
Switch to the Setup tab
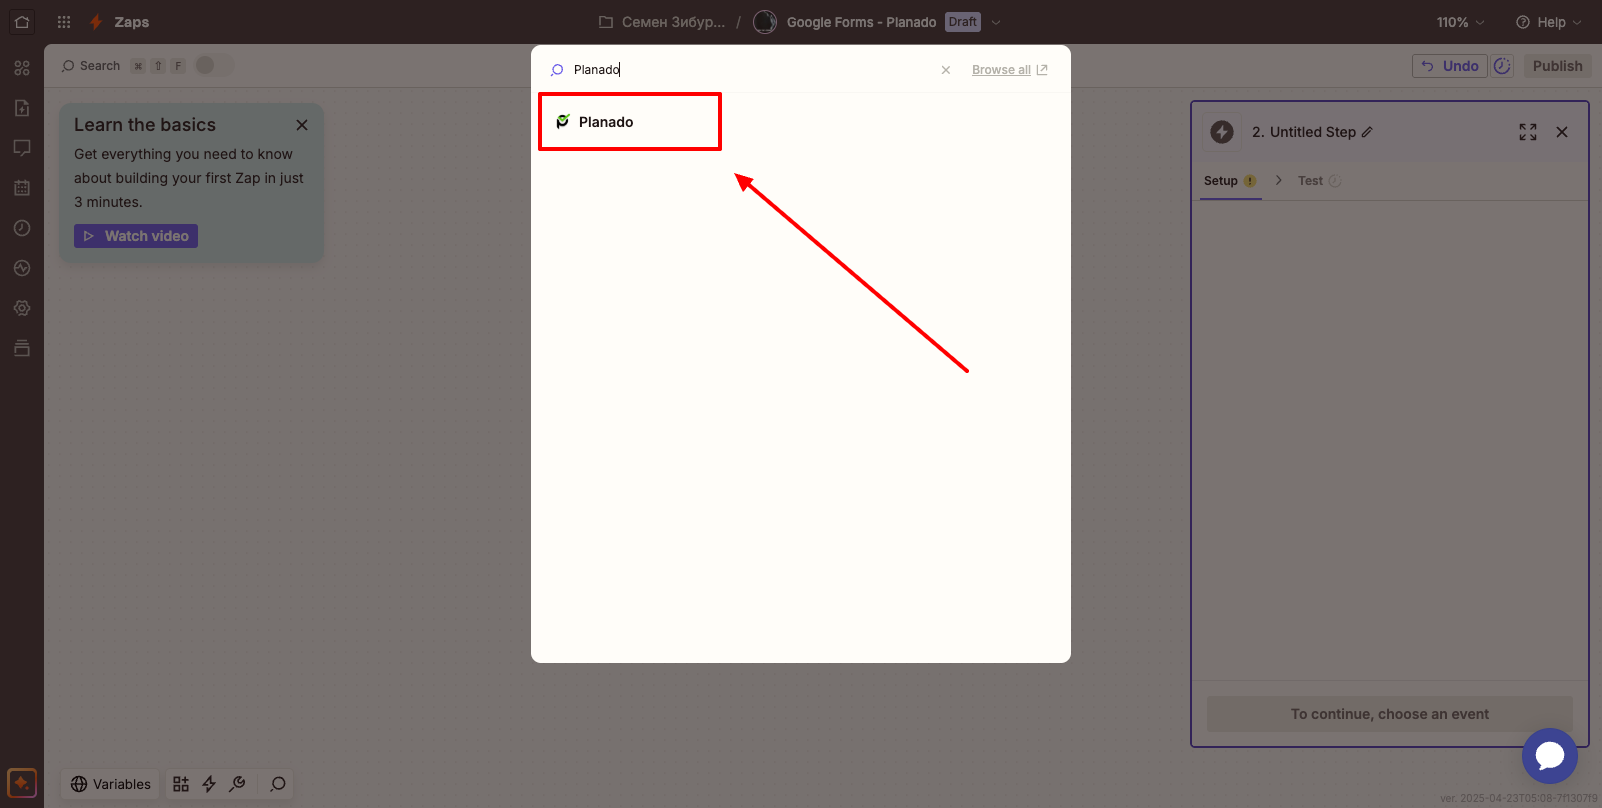[x=1230, y=181]
